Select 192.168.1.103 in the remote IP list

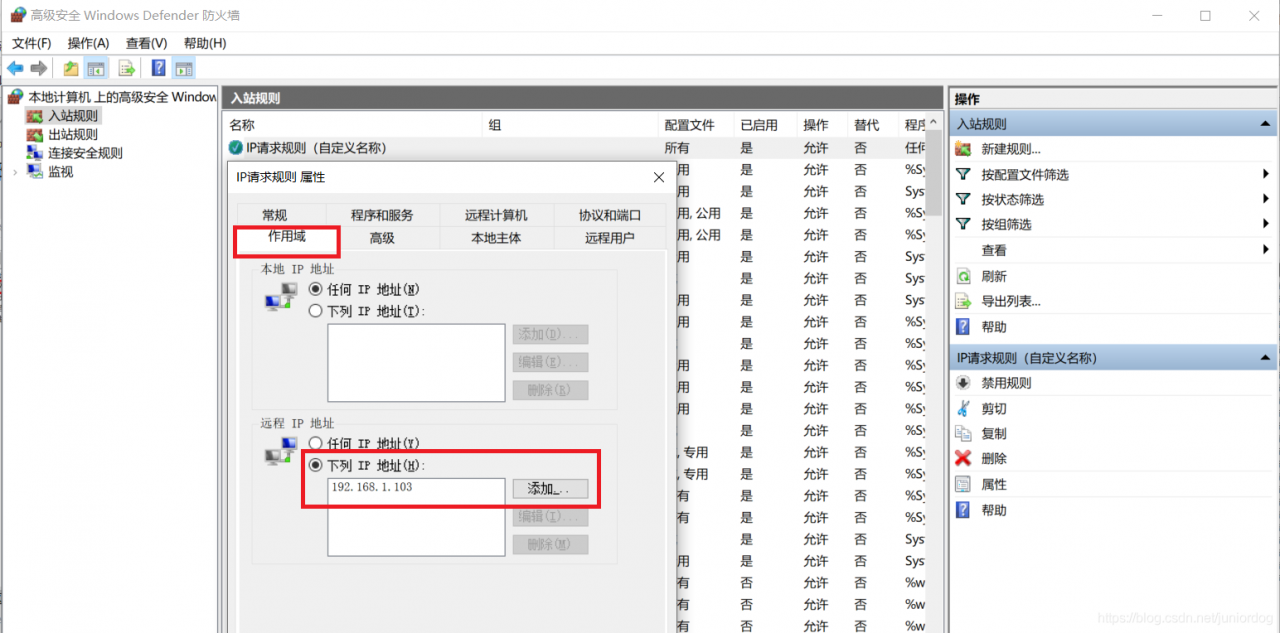(371, 487)
